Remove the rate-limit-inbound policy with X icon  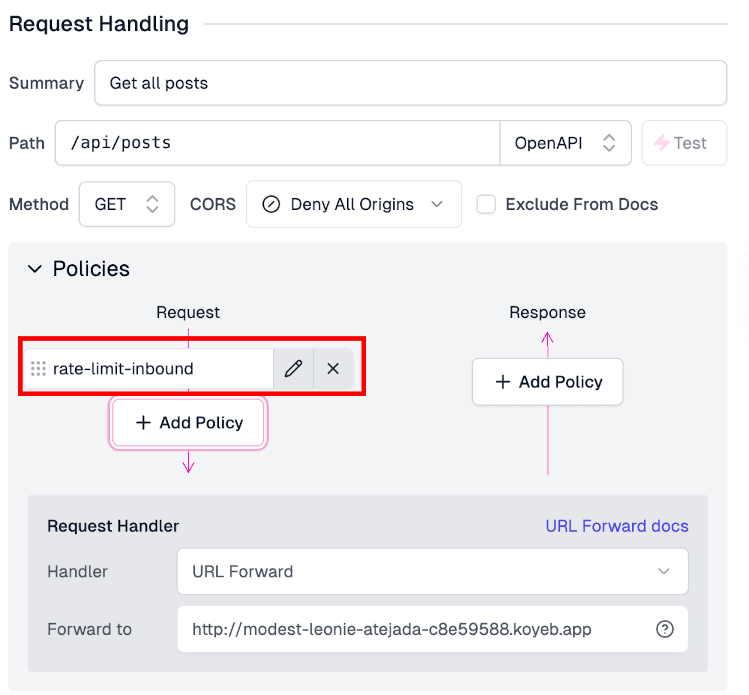click(333, 369)
